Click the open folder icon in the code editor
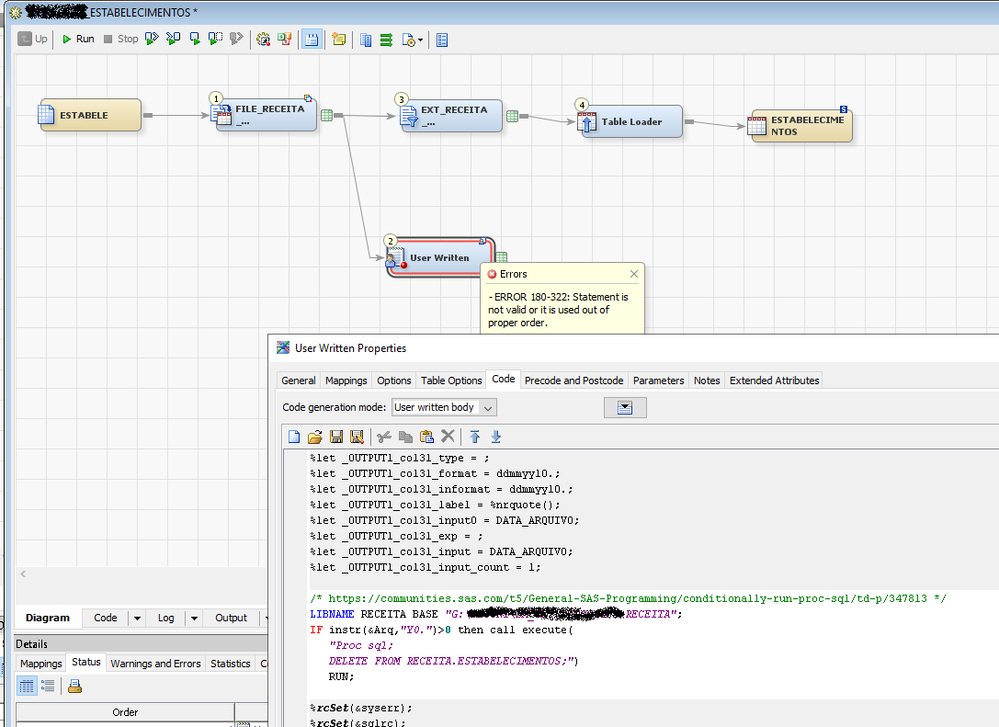999x727 pixels. tap(315, 436)
